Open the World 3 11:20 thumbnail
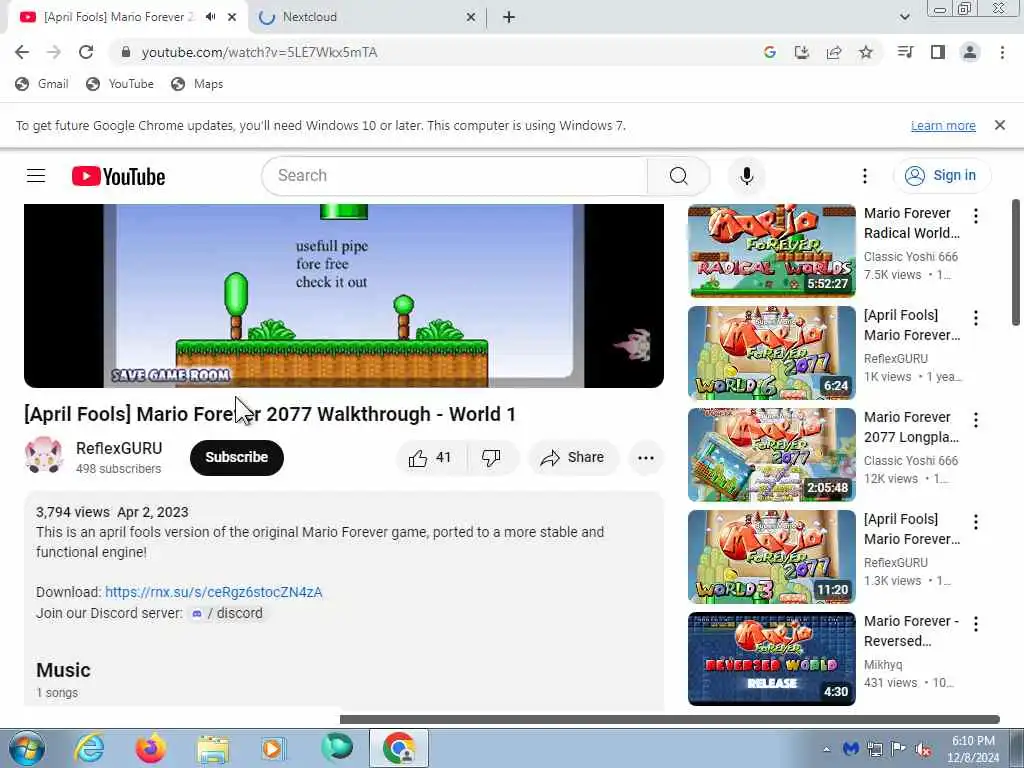Image resolution: width=1024 pixels, height=768 pixels. click(771, 556)
